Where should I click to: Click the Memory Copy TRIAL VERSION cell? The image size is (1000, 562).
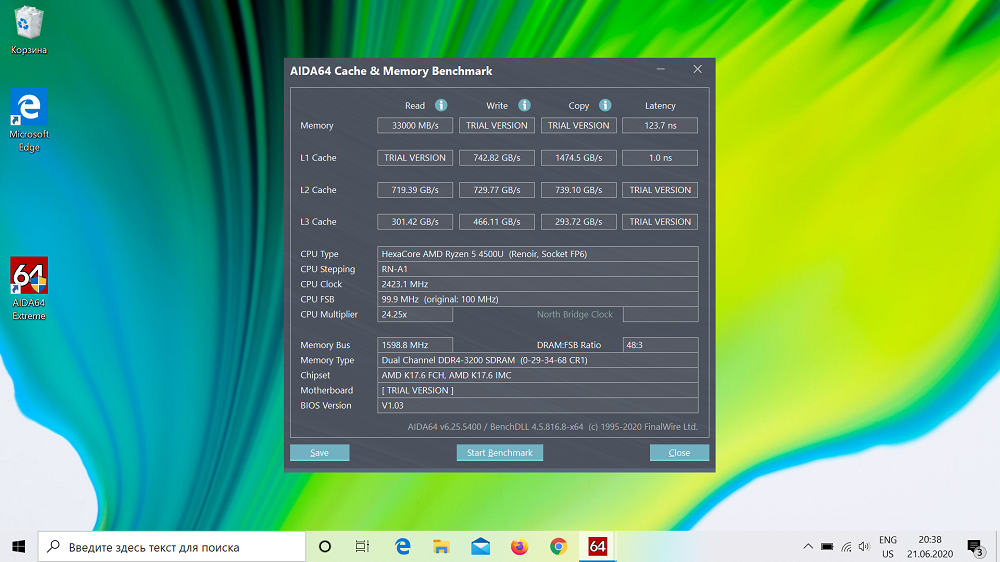[578, 126]
